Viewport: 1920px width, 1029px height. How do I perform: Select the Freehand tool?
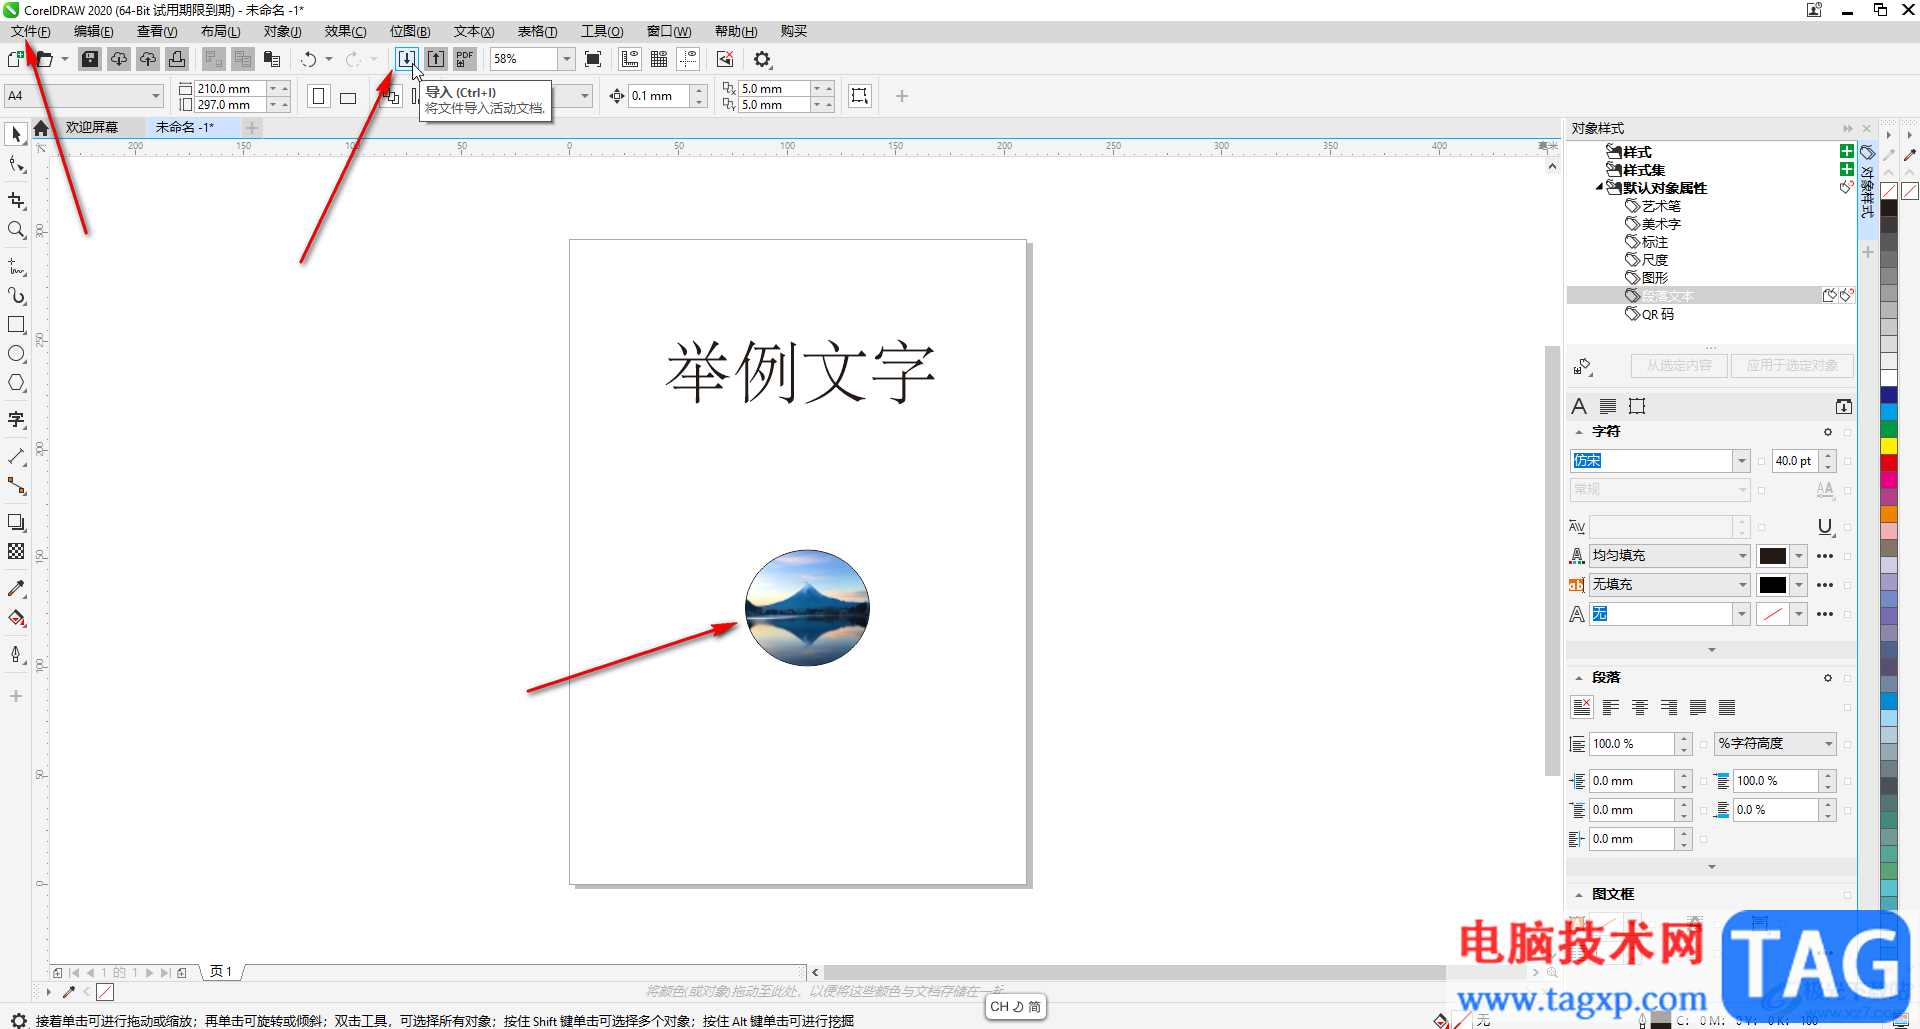[16, 267]
